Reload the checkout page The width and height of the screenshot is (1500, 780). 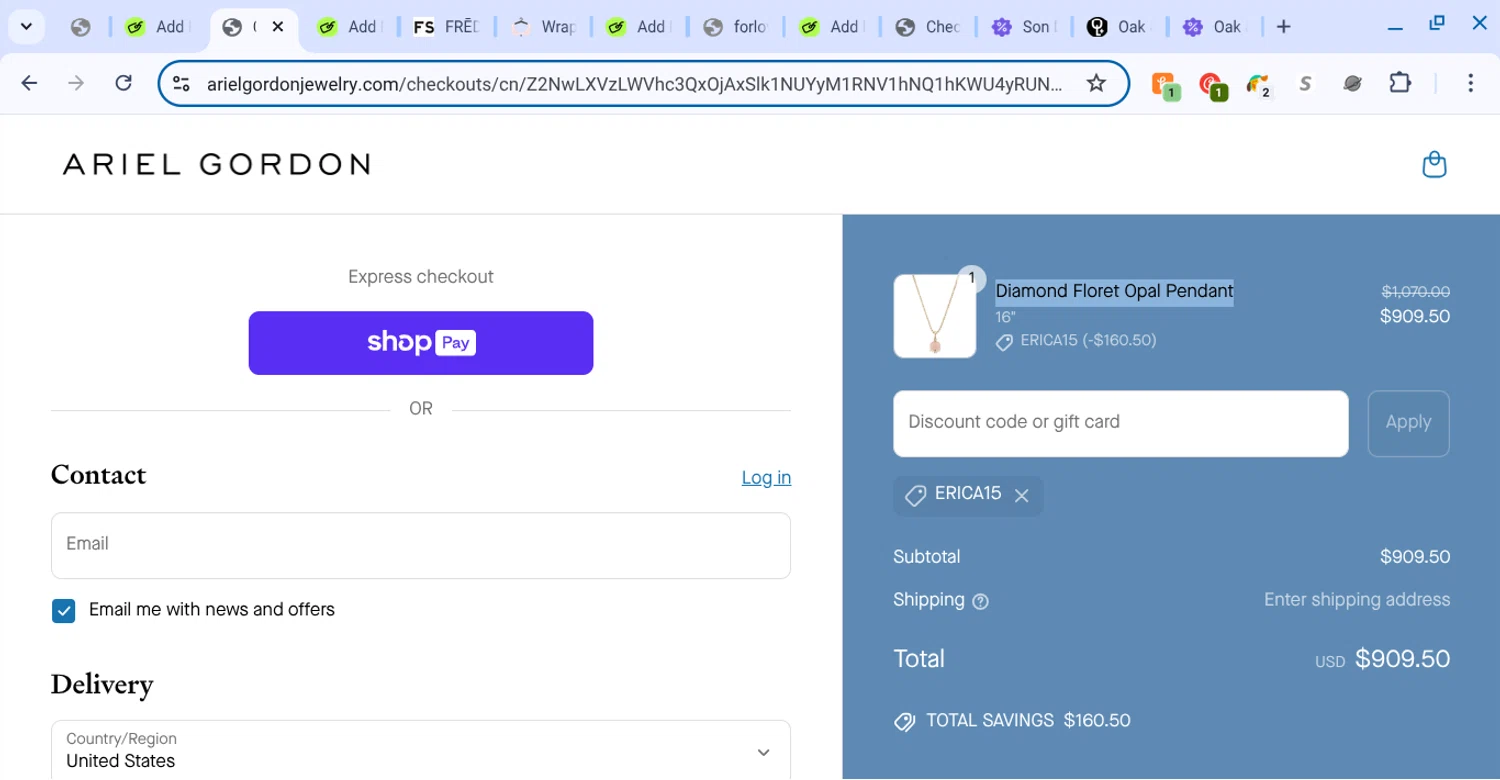click(x=123, y=83)
